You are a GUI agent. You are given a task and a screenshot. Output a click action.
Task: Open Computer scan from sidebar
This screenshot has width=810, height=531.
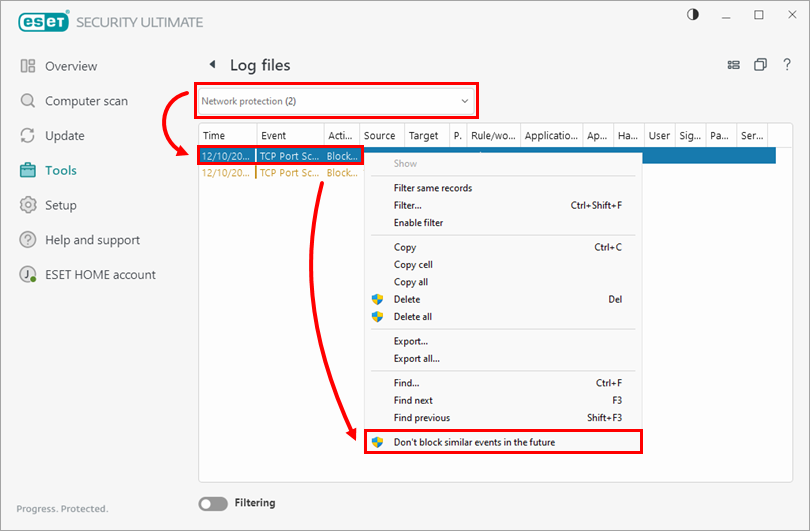click(86, 101)
